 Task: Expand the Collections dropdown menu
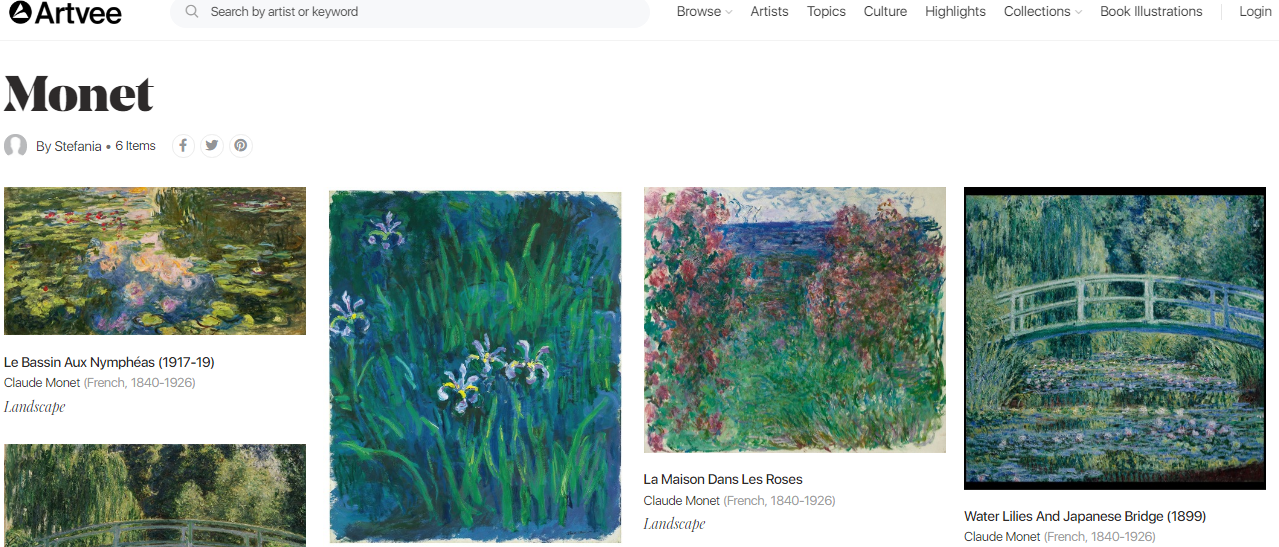click(x=1043, y=12)
